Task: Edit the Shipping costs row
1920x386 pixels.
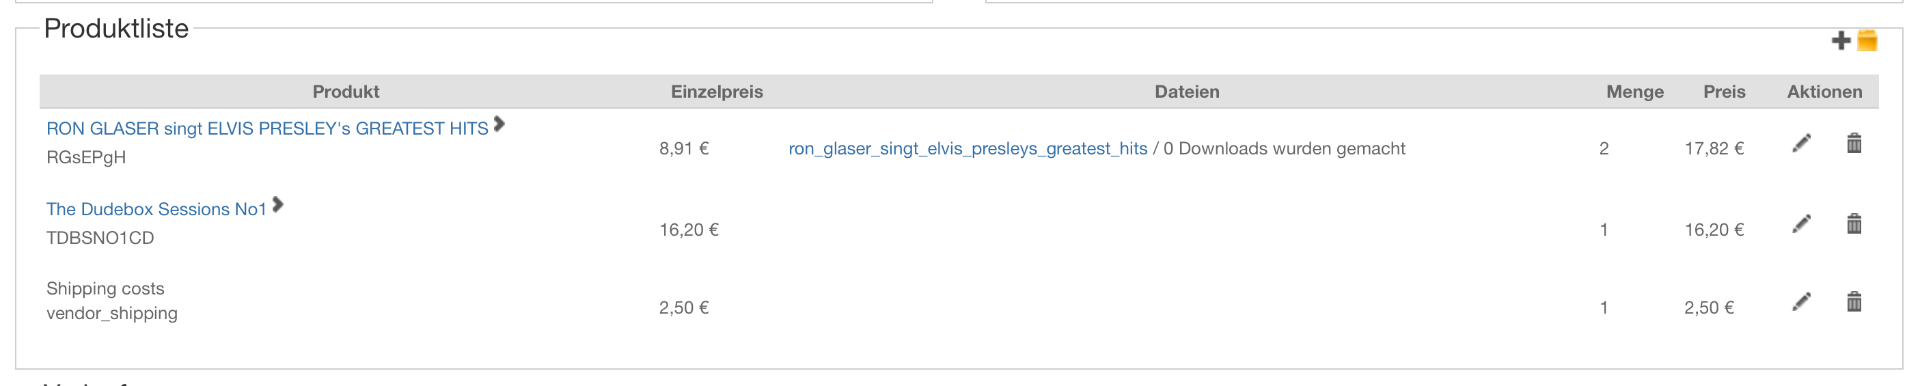Action: (1801, 302)
